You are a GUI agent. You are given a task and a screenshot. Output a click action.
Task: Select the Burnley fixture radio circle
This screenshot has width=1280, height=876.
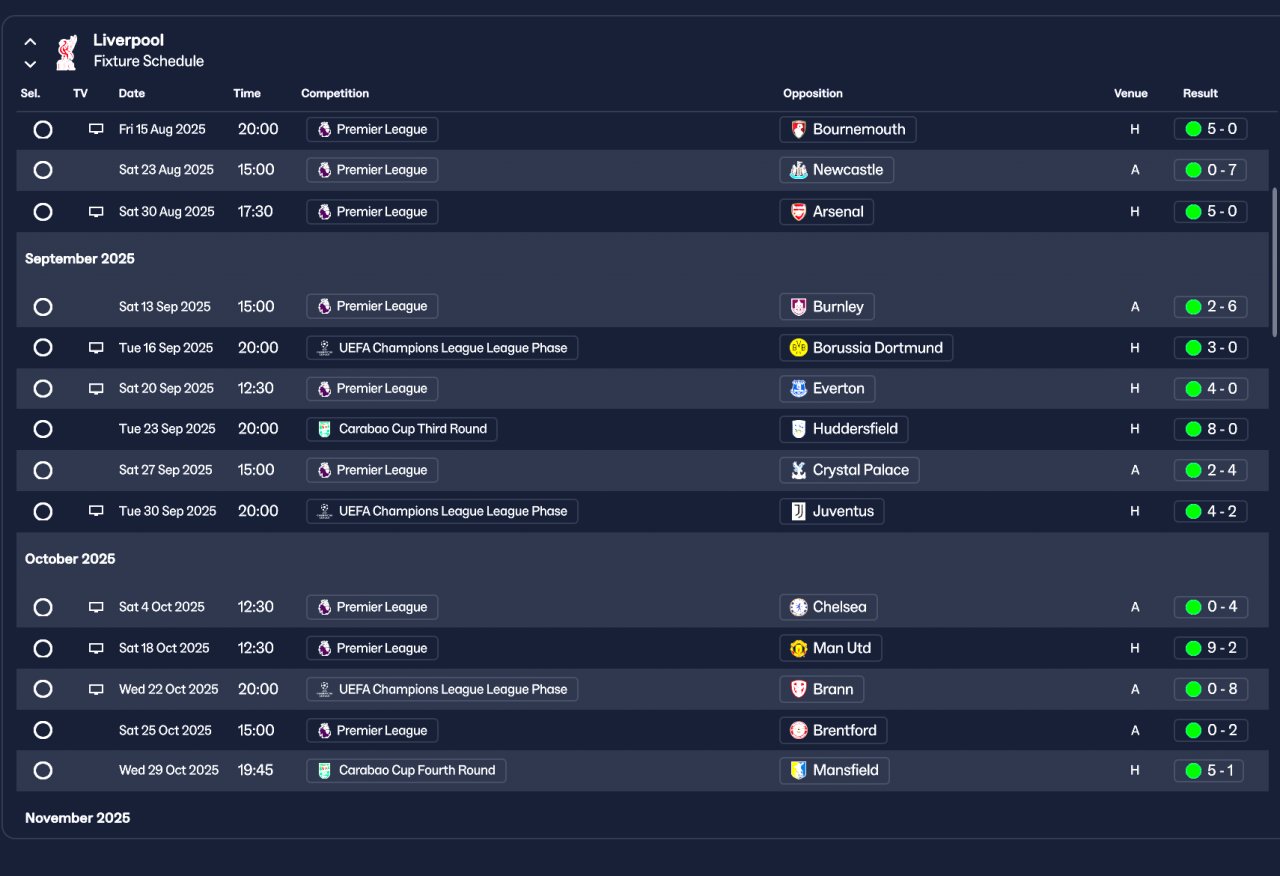(43, 307)
